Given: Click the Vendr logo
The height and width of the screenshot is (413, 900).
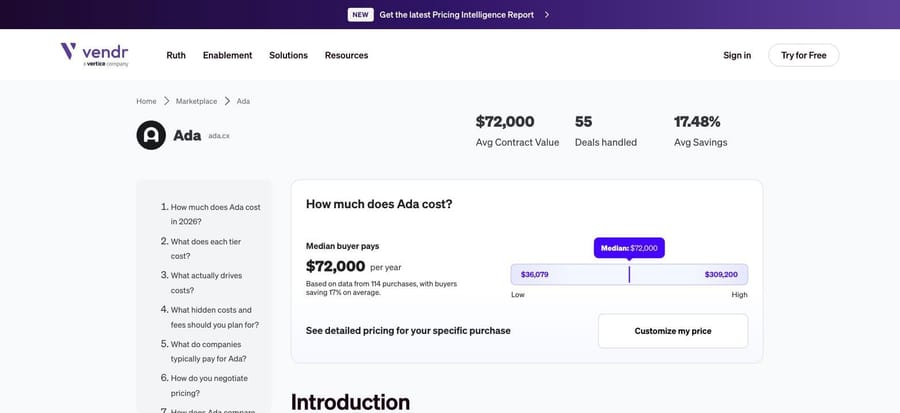Looking at the screenshot, I should point(95,54).
